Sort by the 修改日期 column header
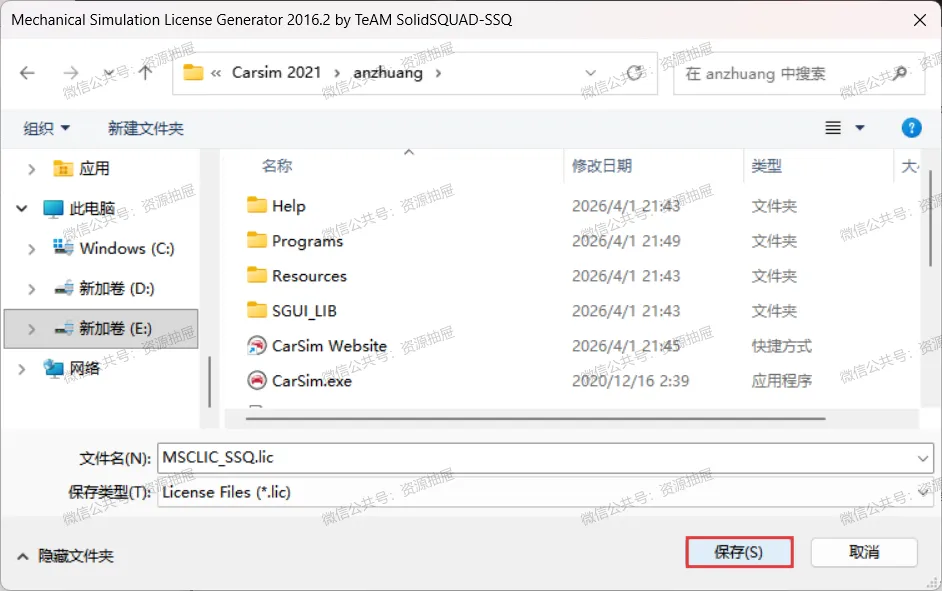942x591 pixels. point(601,166)
